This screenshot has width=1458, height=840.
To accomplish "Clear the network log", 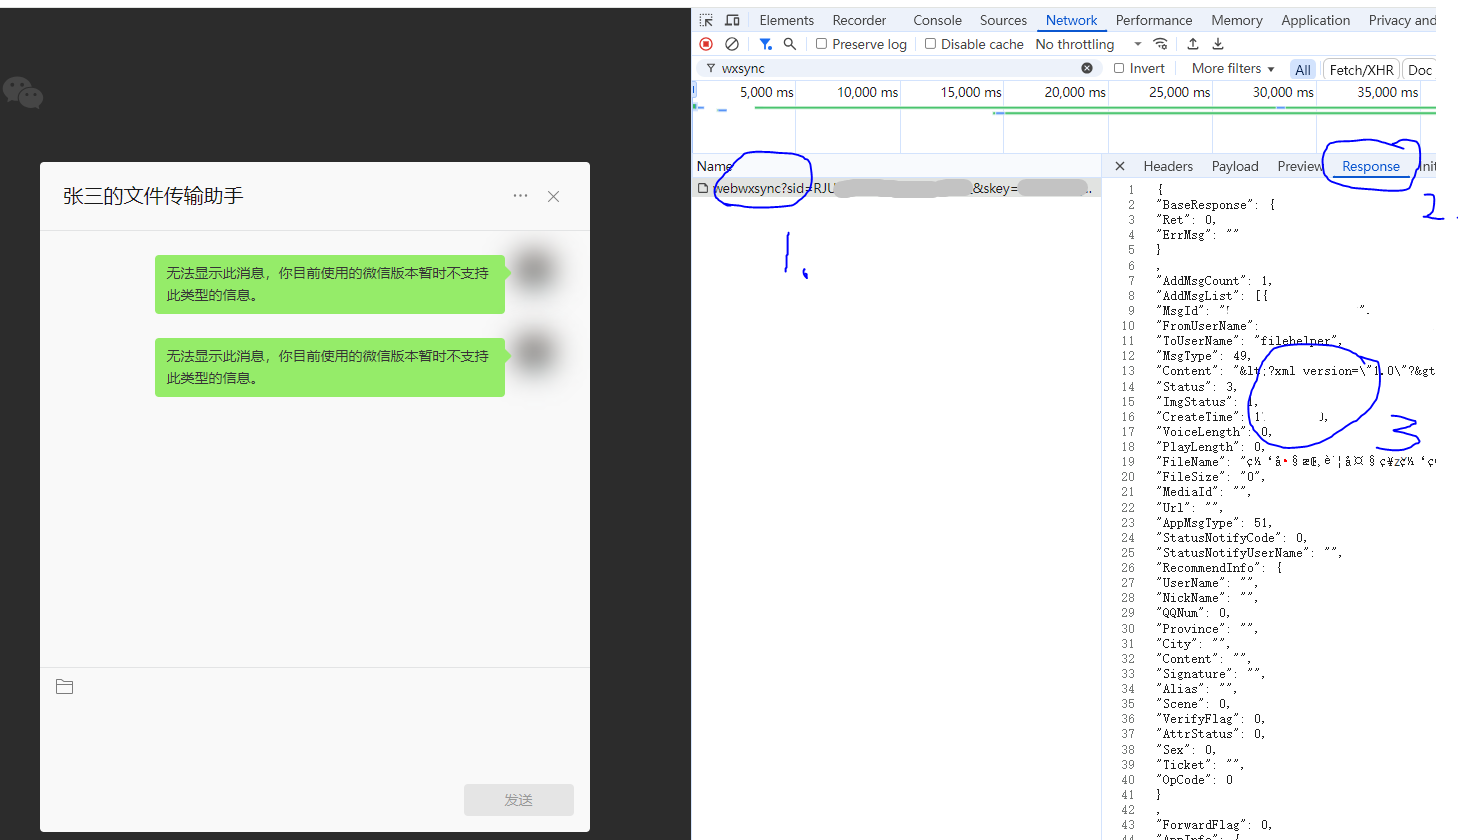I will pos(732,44).
